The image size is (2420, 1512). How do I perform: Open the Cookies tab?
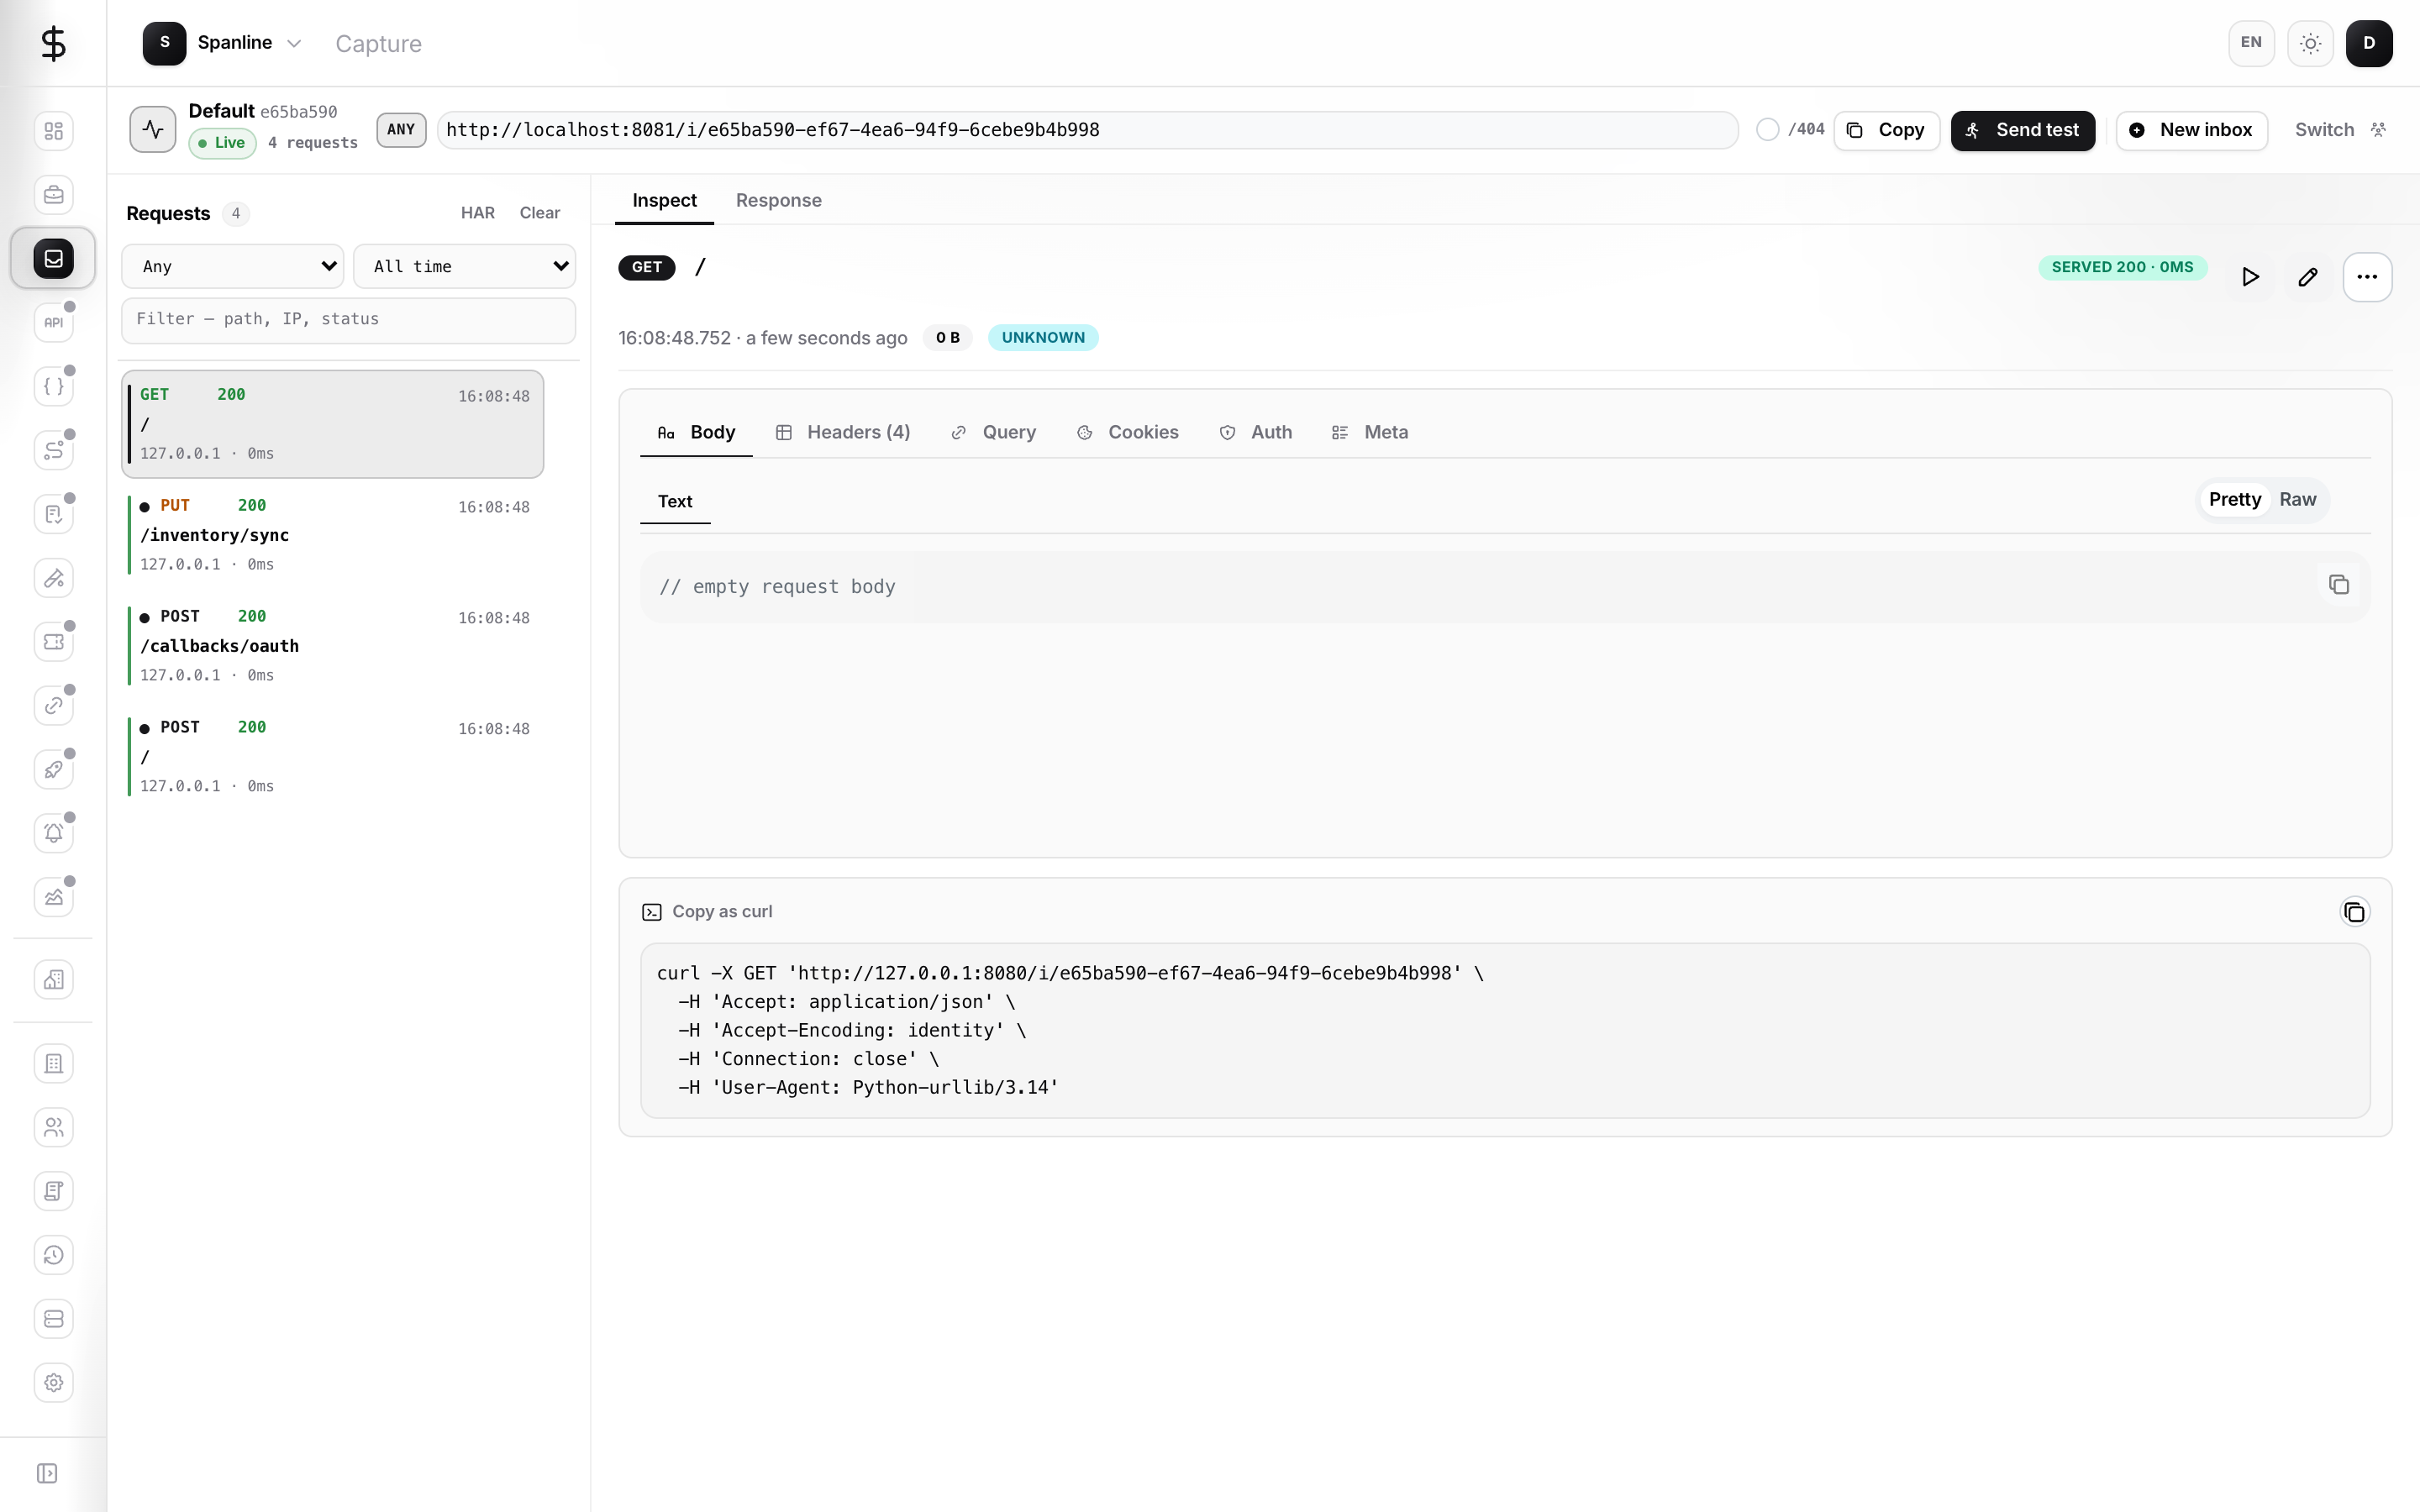(x=1127, y=433)
